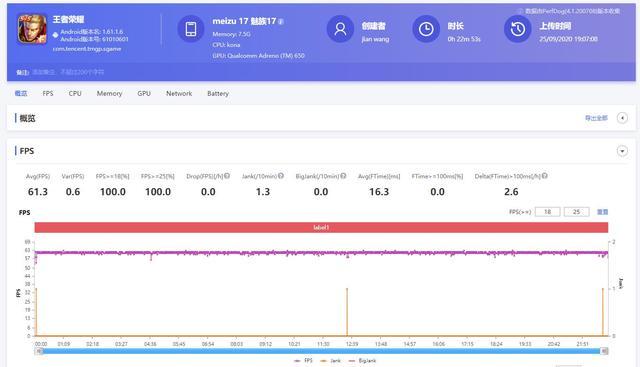This screenshot has width=640, height=367.
Task: Click help icon next to Jank(/10min)
Action: click(x=281, y=176)
